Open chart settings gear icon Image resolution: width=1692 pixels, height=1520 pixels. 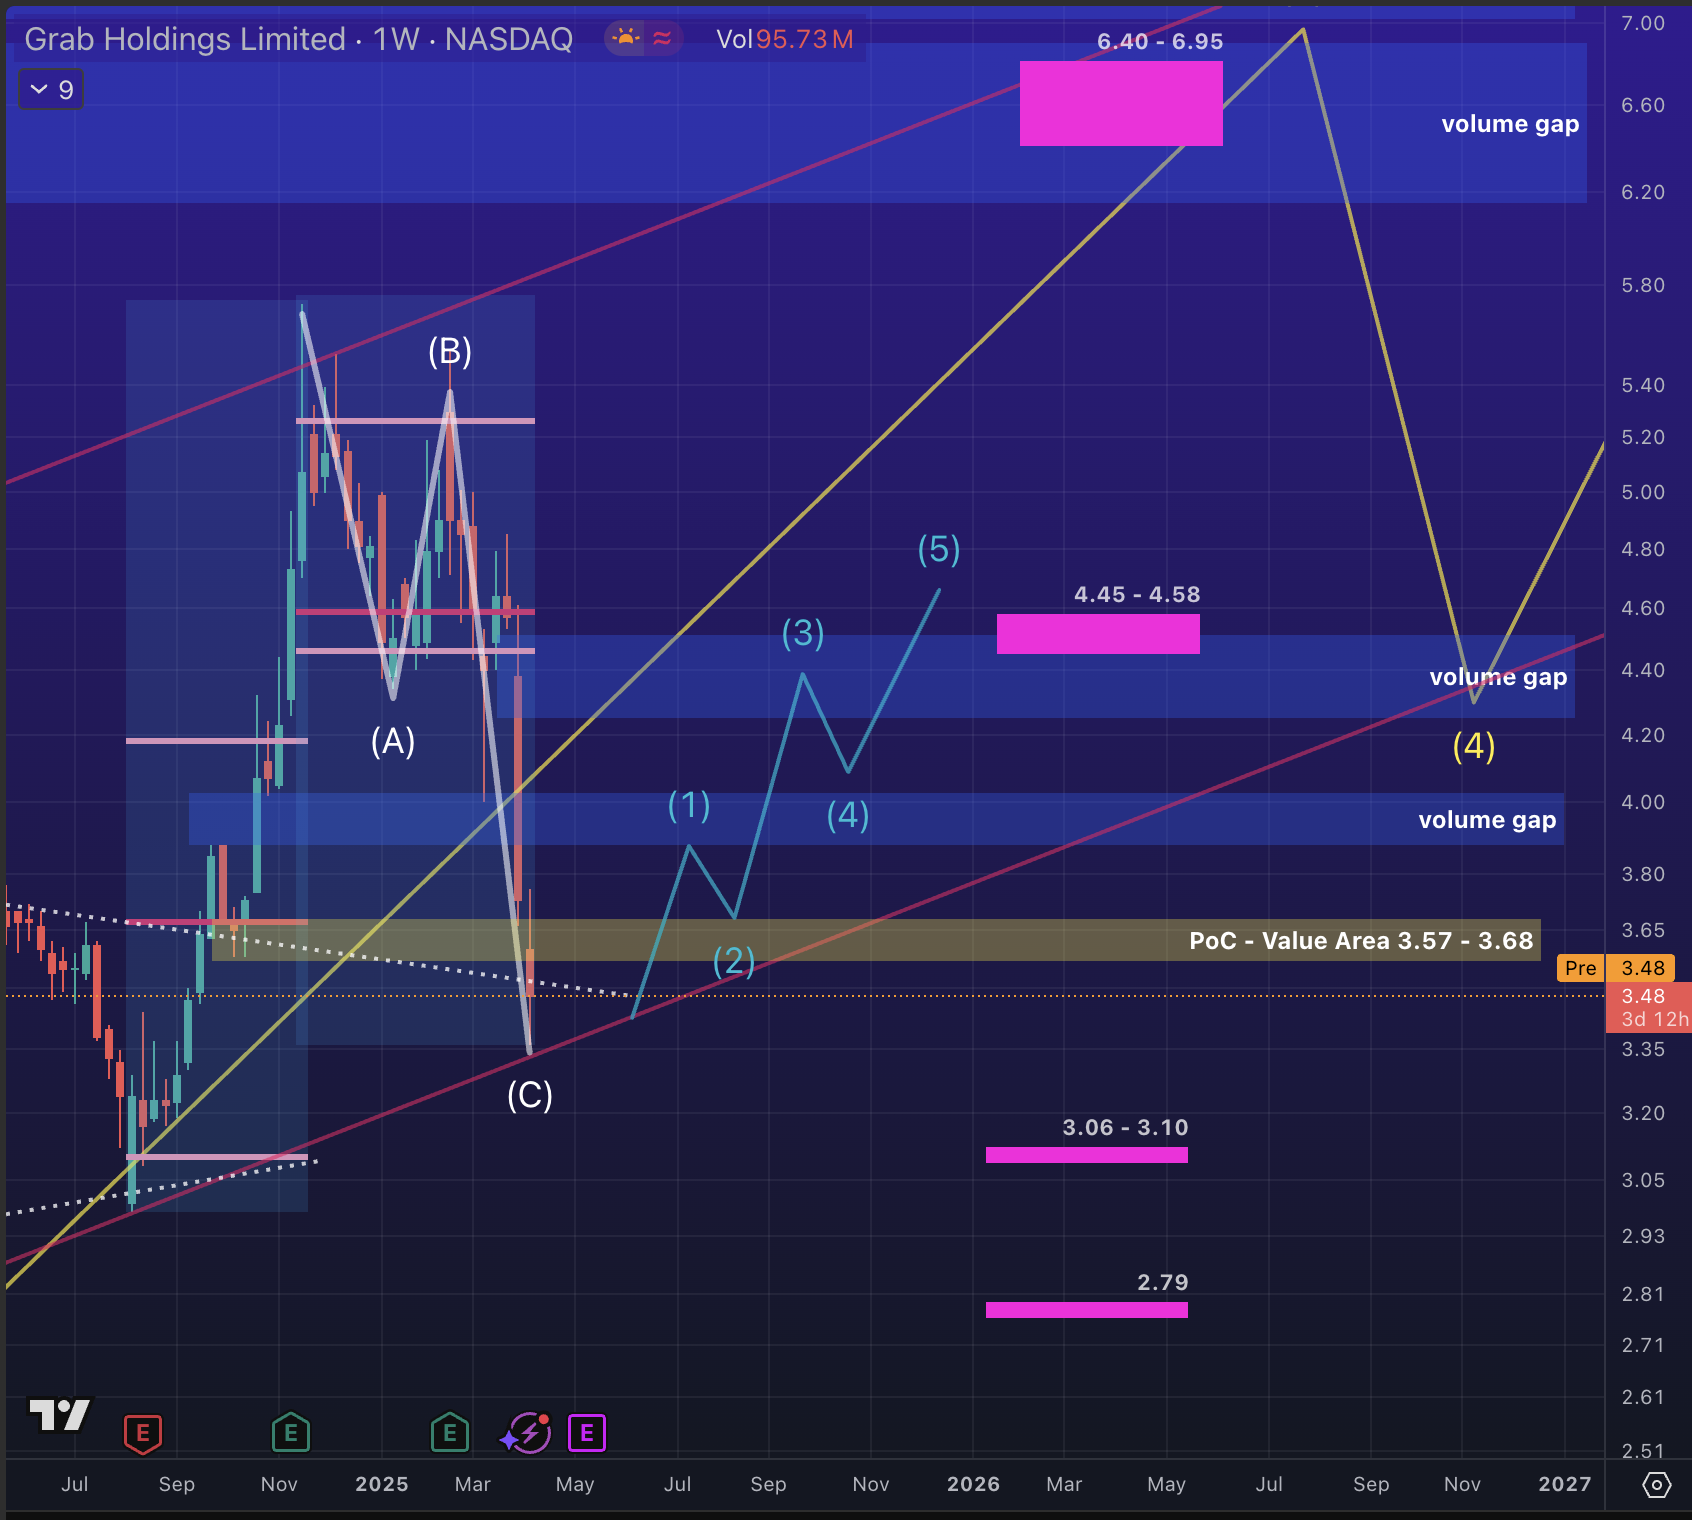pos(1657,1485)
